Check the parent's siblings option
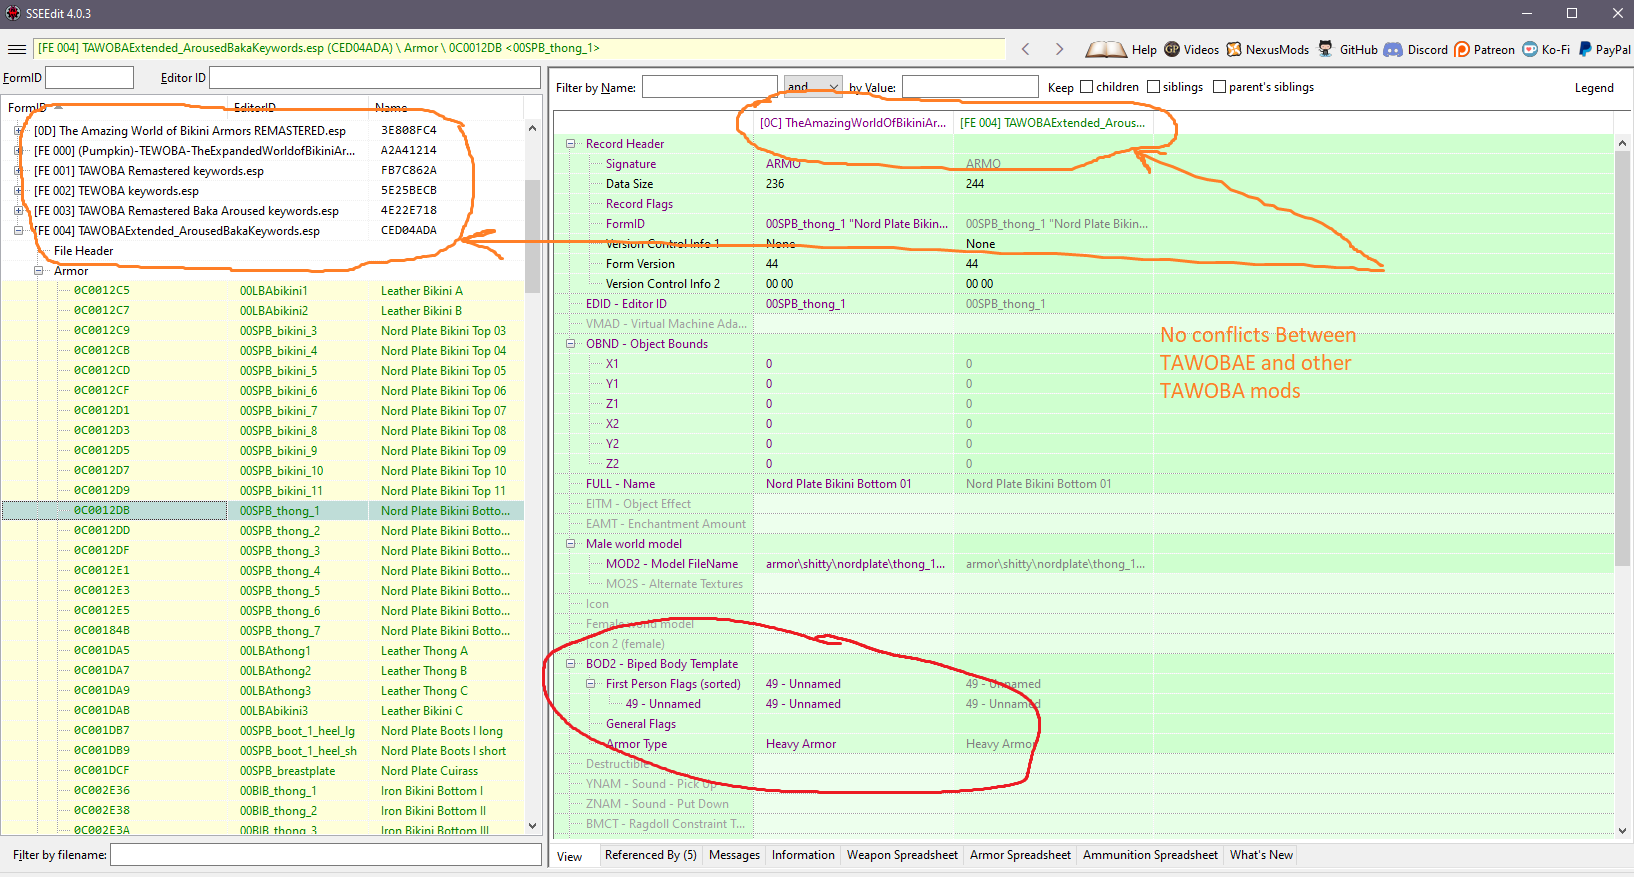This screenshot has height=877, width=1634. coord(1219,87)
